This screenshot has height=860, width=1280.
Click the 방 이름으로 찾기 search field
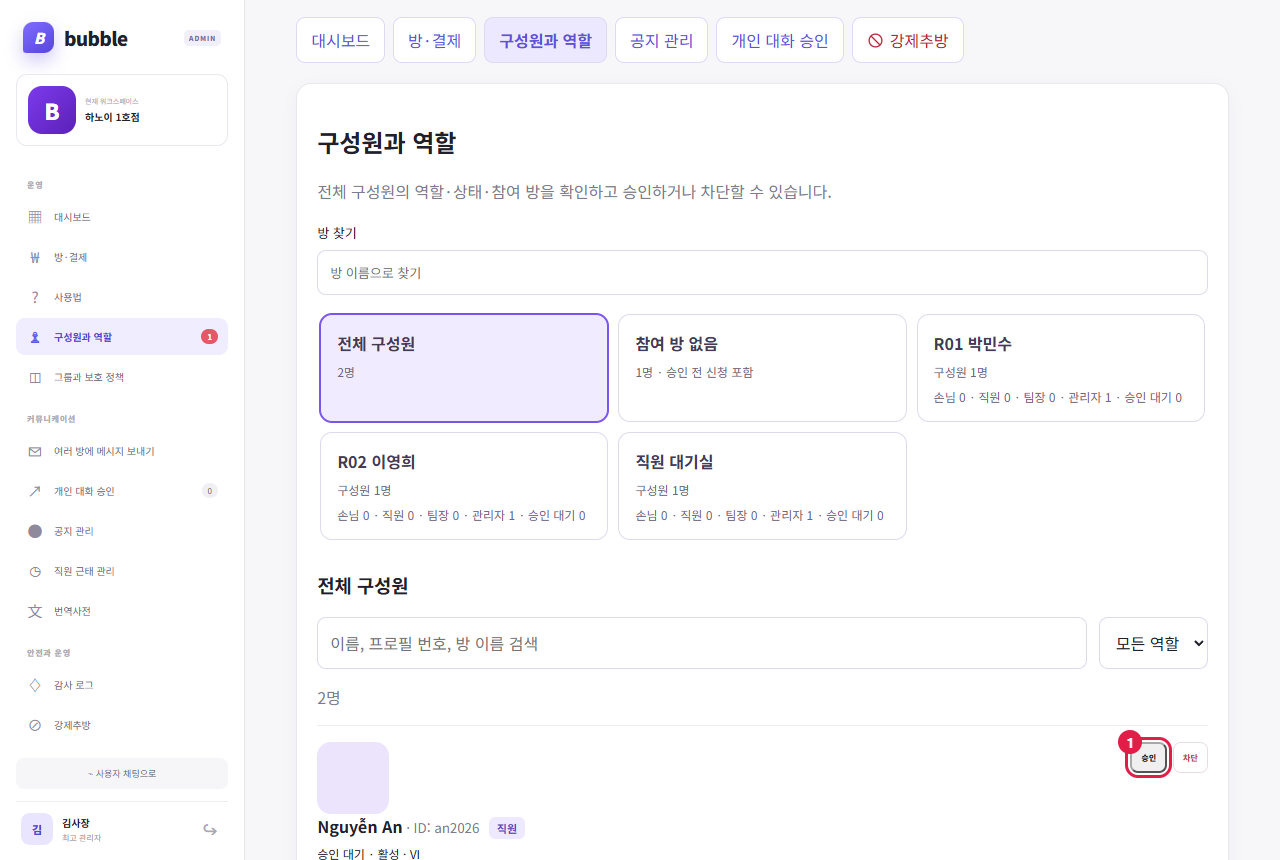(762, 272)
